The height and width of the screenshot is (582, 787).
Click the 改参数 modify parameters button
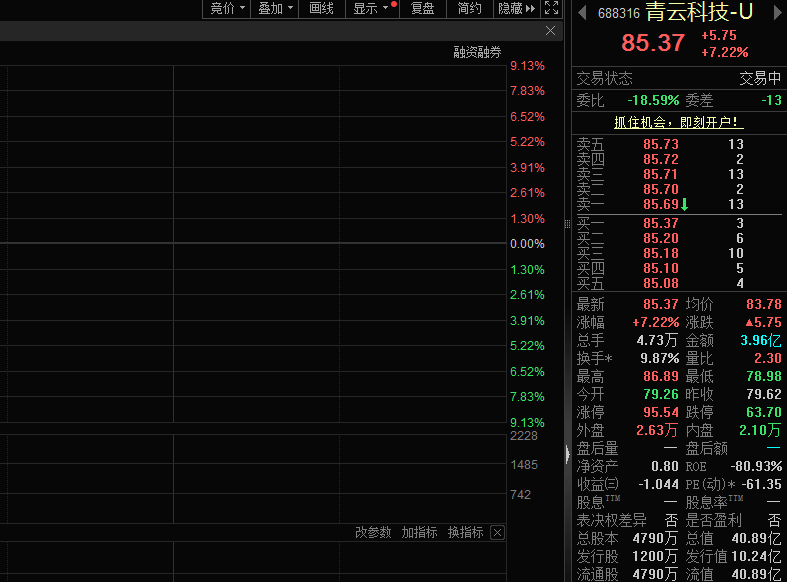pyautogui.click(x=373, y=532)
